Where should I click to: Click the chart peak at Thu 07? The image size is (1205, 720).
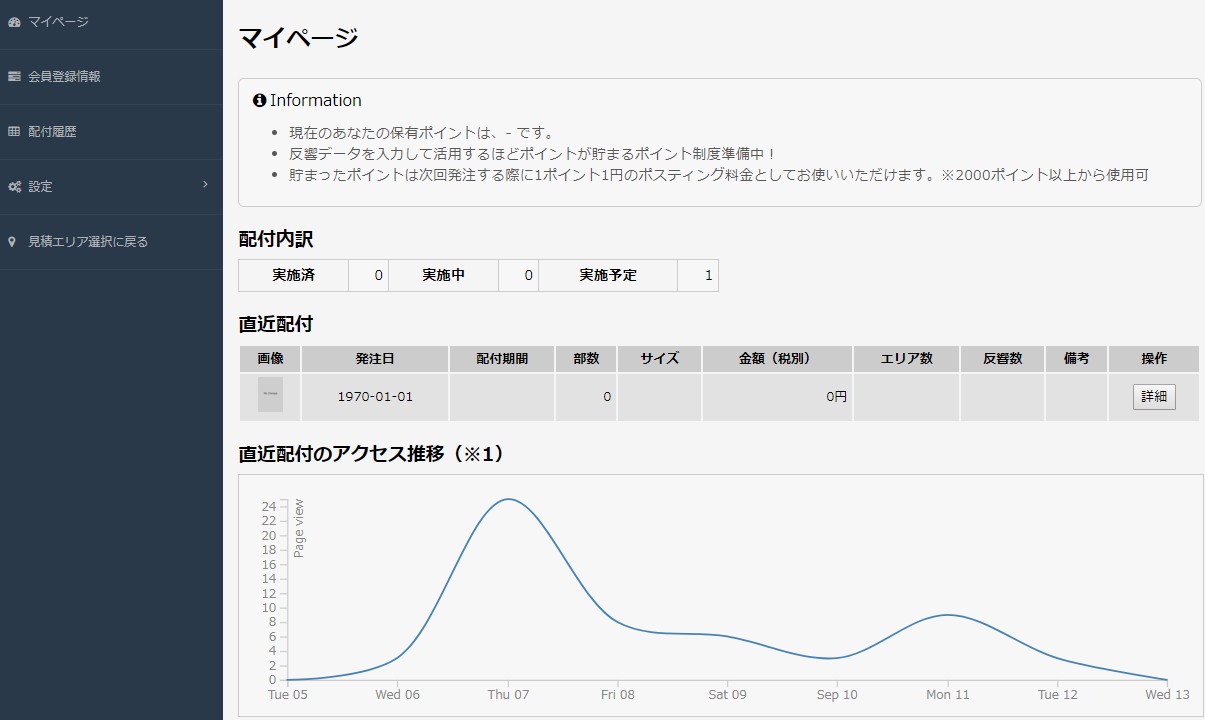point(508,499)
